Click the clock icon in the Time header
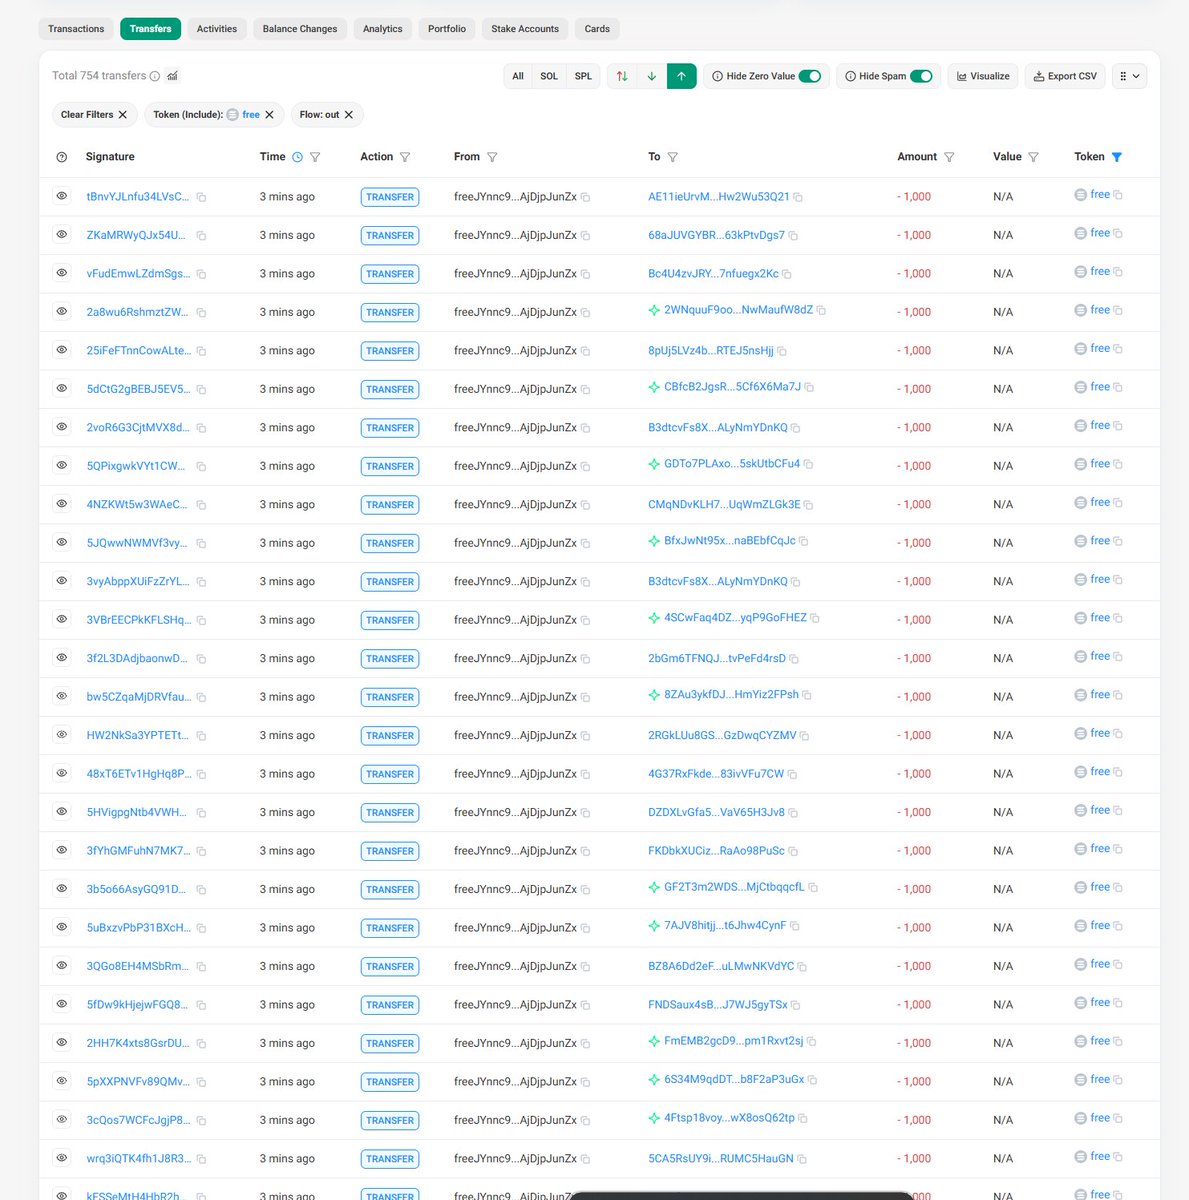The width and height of the screenshot is (1189, 1200). pyautogui.click(x=297, y=157)
